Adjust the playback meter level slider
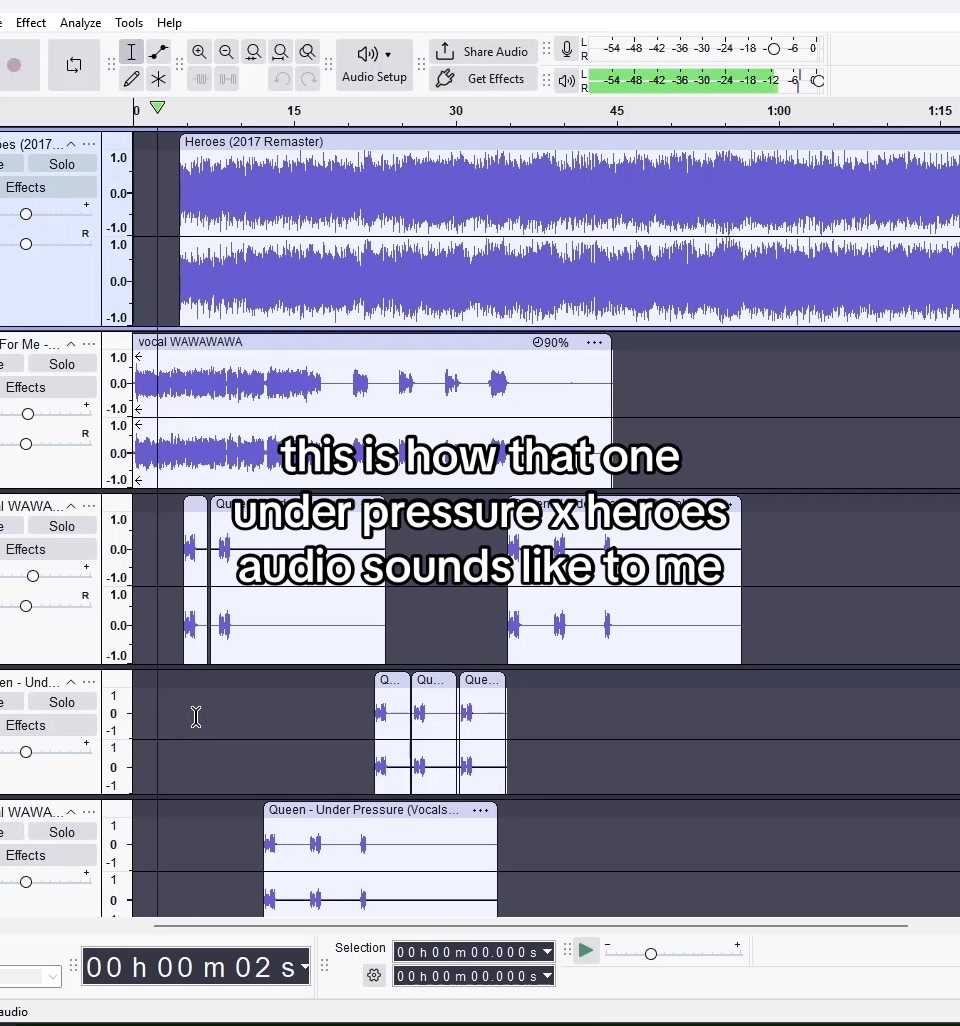 (817, 80)
